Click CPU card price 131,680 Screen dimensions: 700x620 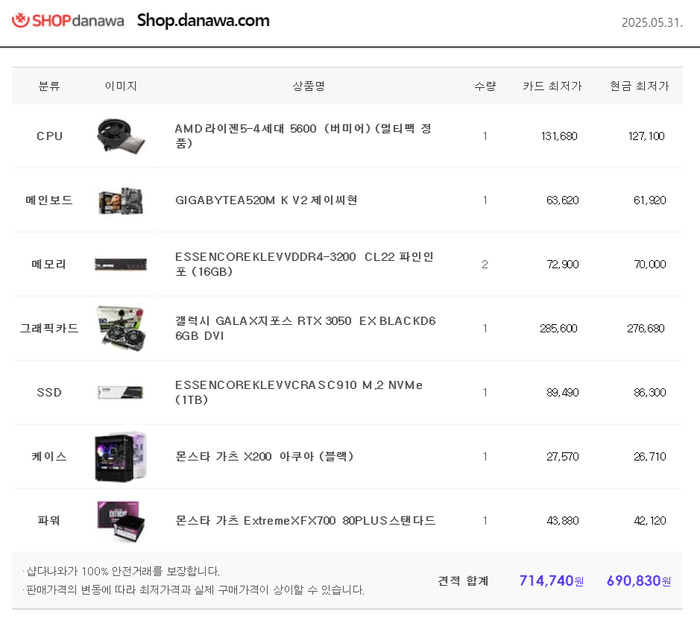559,136
